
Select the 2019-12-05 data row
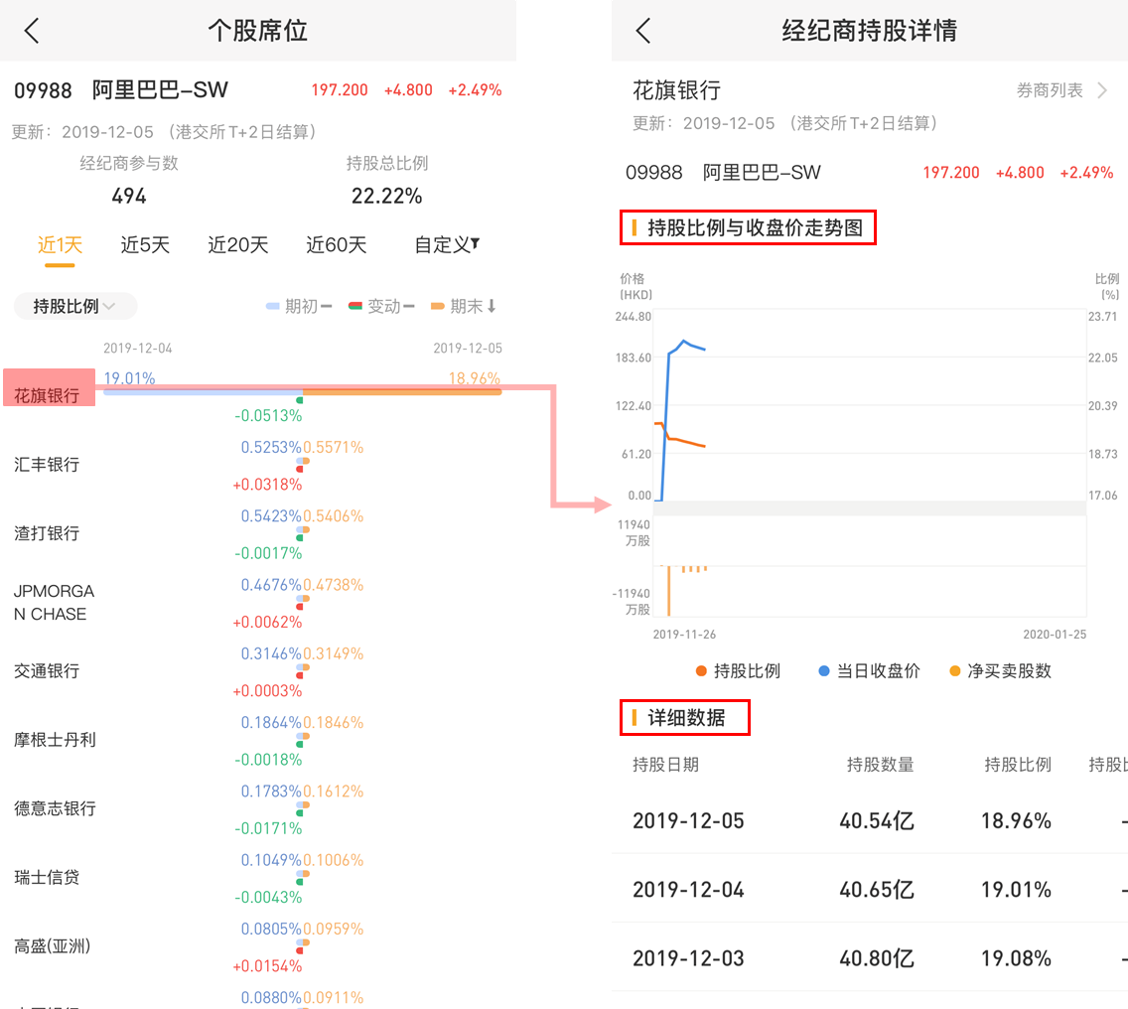click(870, 821)
